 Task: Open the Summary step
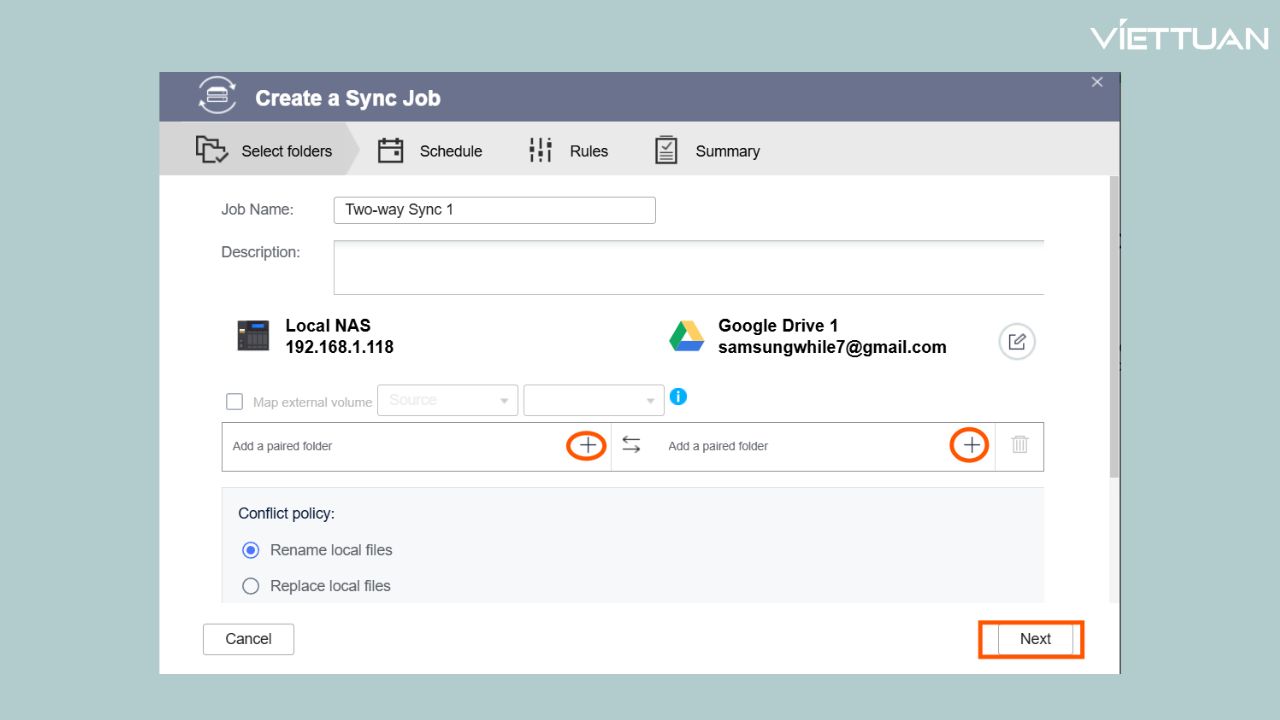click(707, 151)
